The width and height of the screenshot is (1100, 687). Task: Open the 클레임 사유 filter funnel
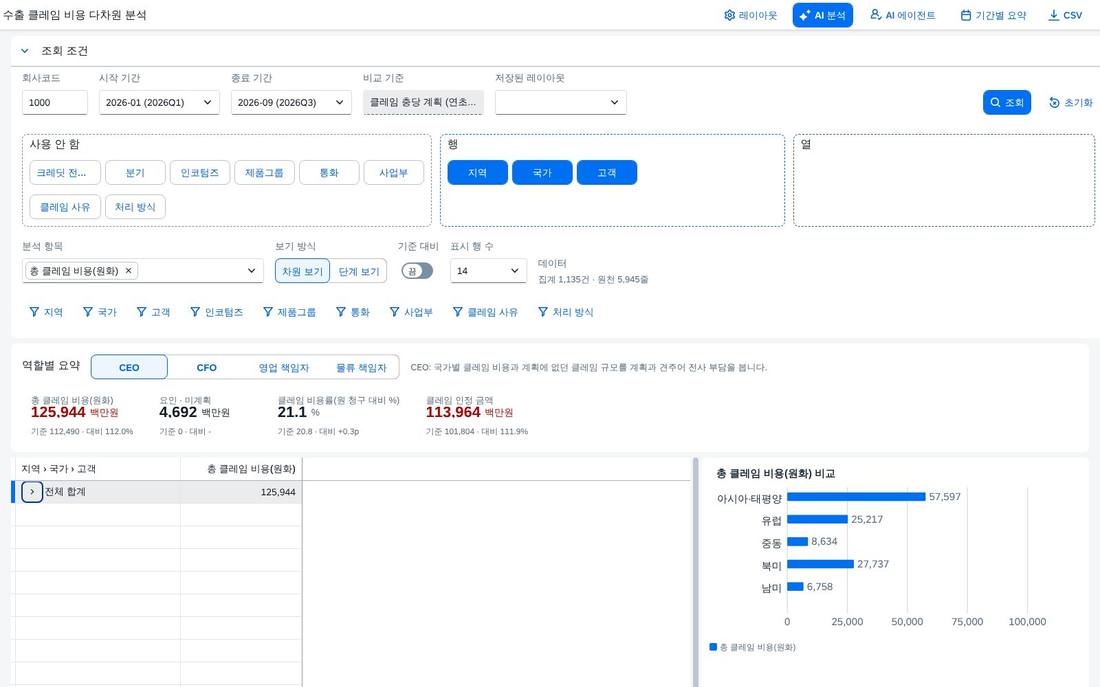pyautogui.click(x=485, y=312)
